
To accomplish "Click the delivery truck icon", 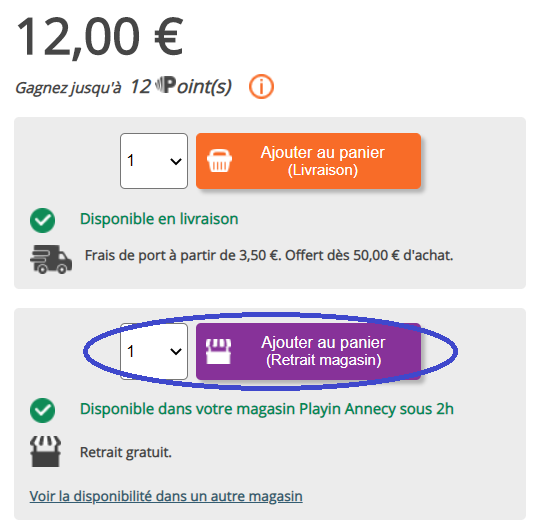I will 51,259.
